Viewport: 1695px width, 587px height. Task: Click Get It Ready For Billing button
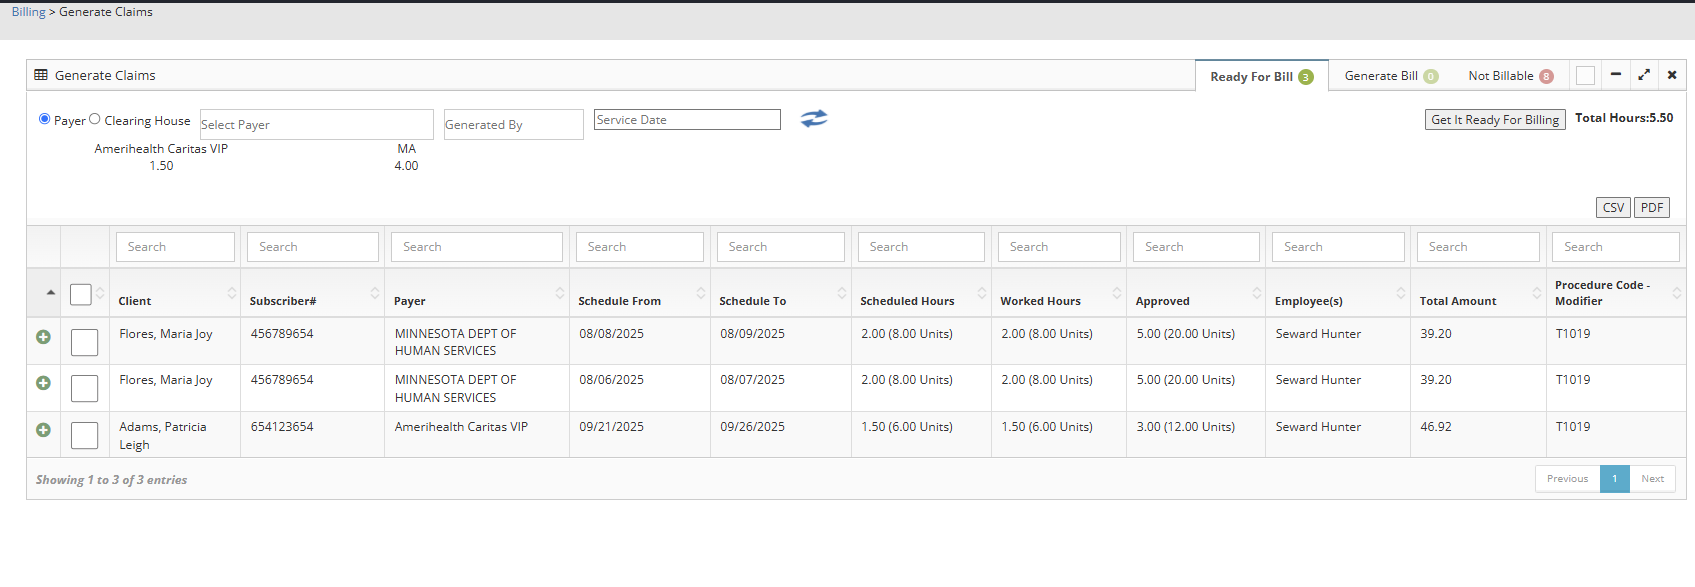click(x=1494, y=120)
